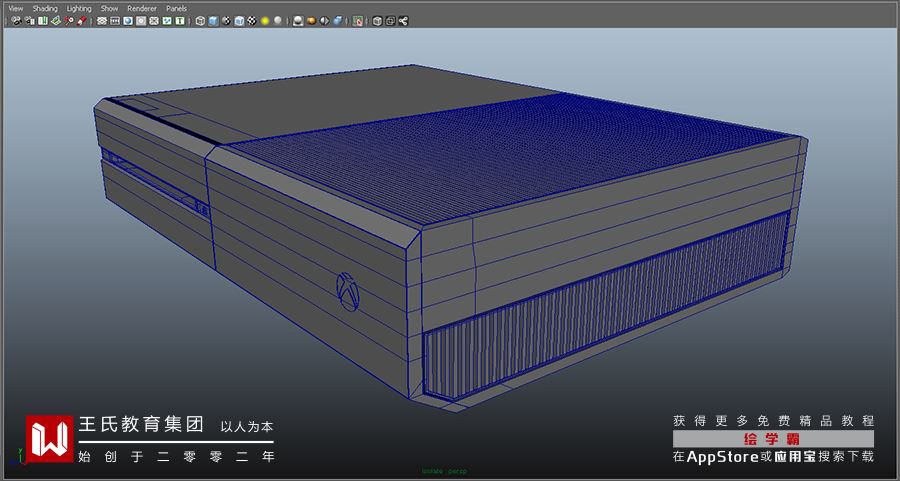The width and height of the screenshot is (900, 481).
Task: Toggle Motion Blur orange sphere icon
Action: point(311,21)
